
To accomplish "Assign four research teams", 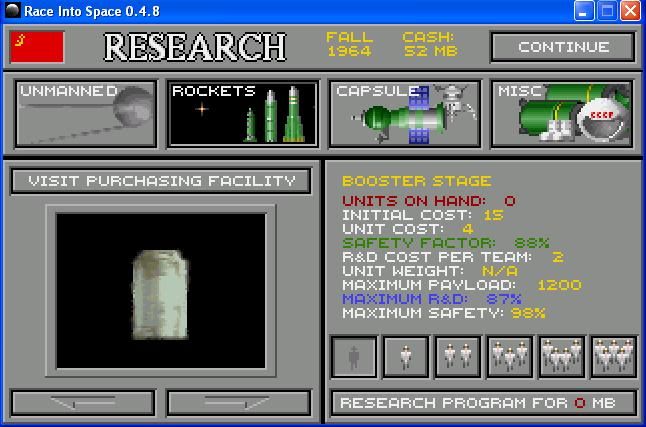I will (x=562, y=357).
